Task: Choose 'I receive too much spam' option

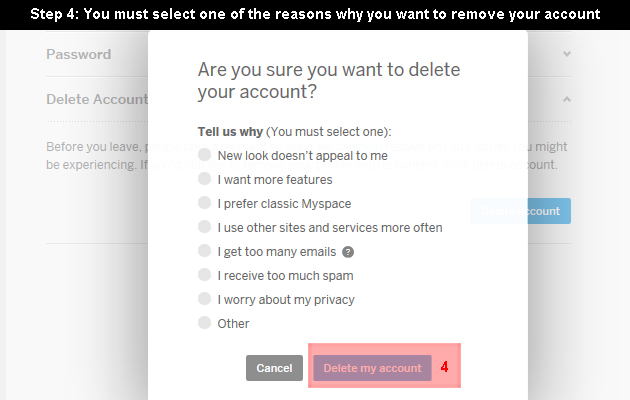Action: click(205, 275)
